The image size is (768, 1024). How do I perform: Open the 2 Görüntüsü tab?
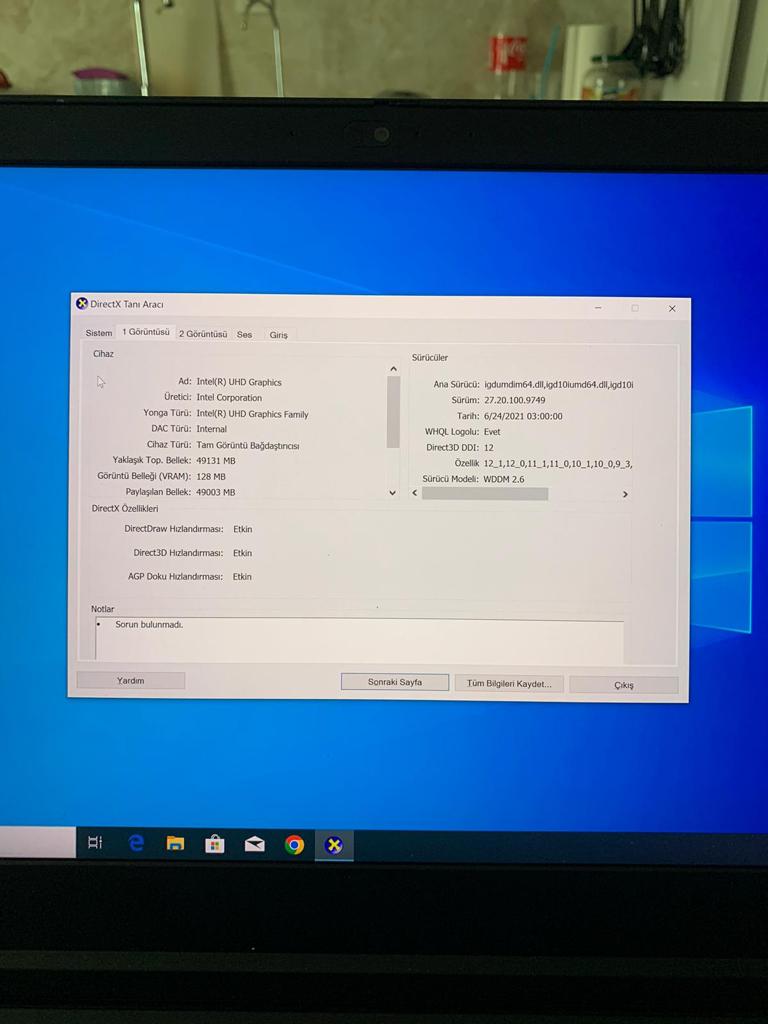point(203,334)
